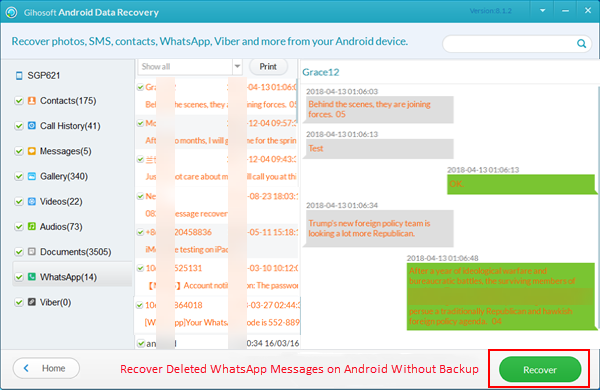The height and width of the screenshot is (390, 600).
Task: Go back with the Home button
Action: coord(46,368)
